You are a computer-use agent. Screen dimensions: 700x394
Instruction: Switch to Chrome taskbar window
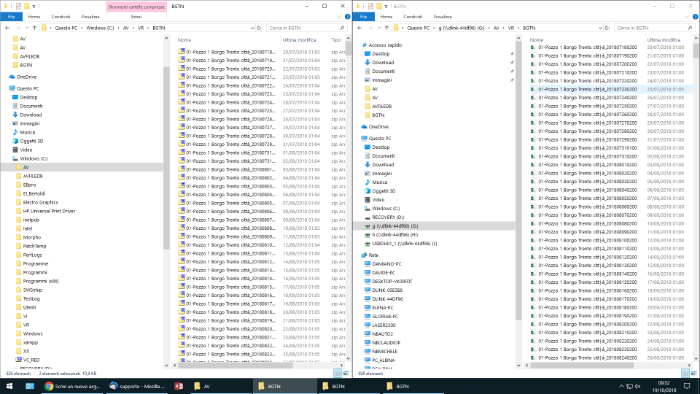click(72, 386)
